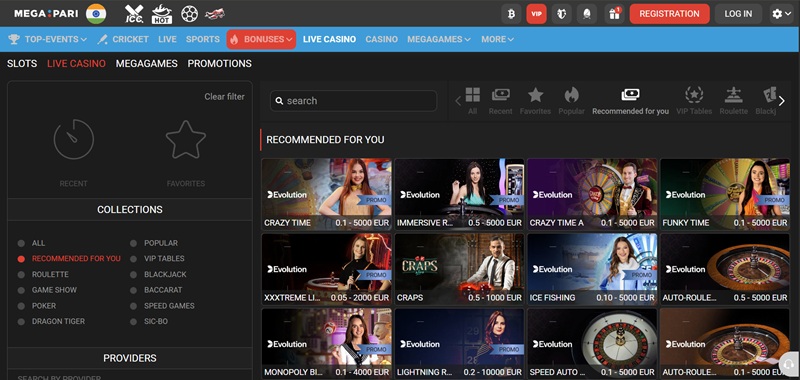Screen dimensions: 800x380
Task: Click the red Registration button
Action: [x=669, y=14]
